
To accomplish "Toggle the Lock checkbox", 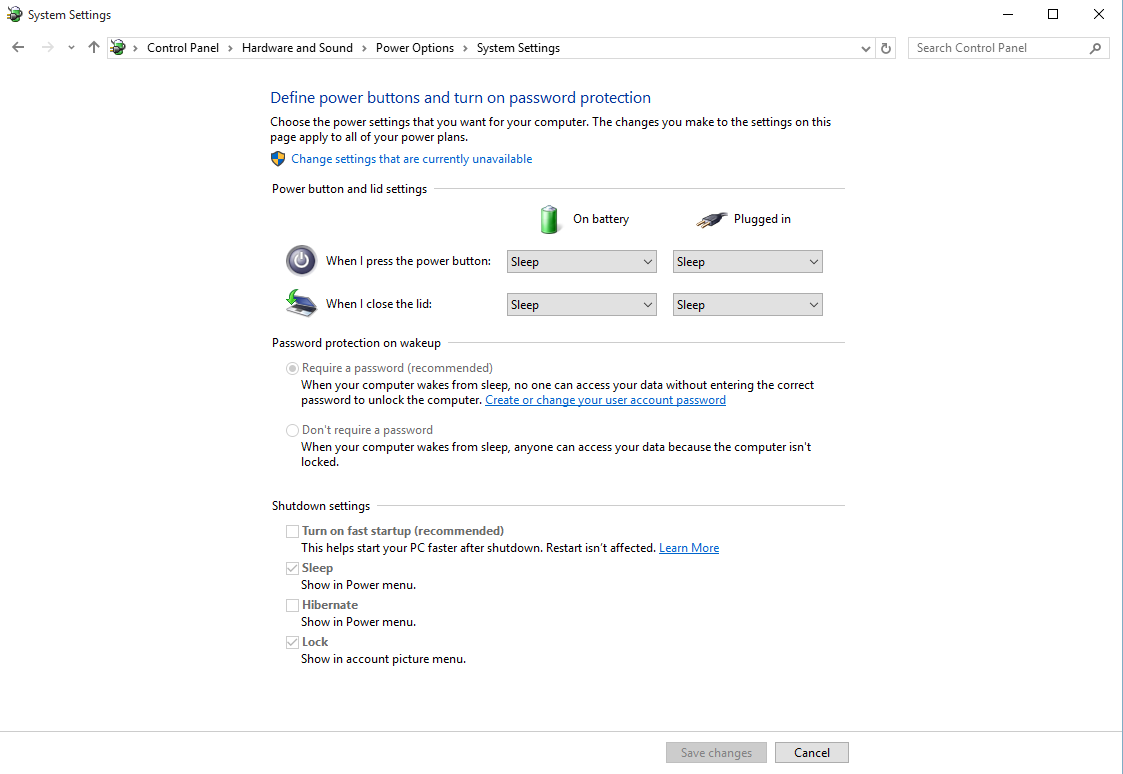I will pyautogui.click(x=292, y=642).
